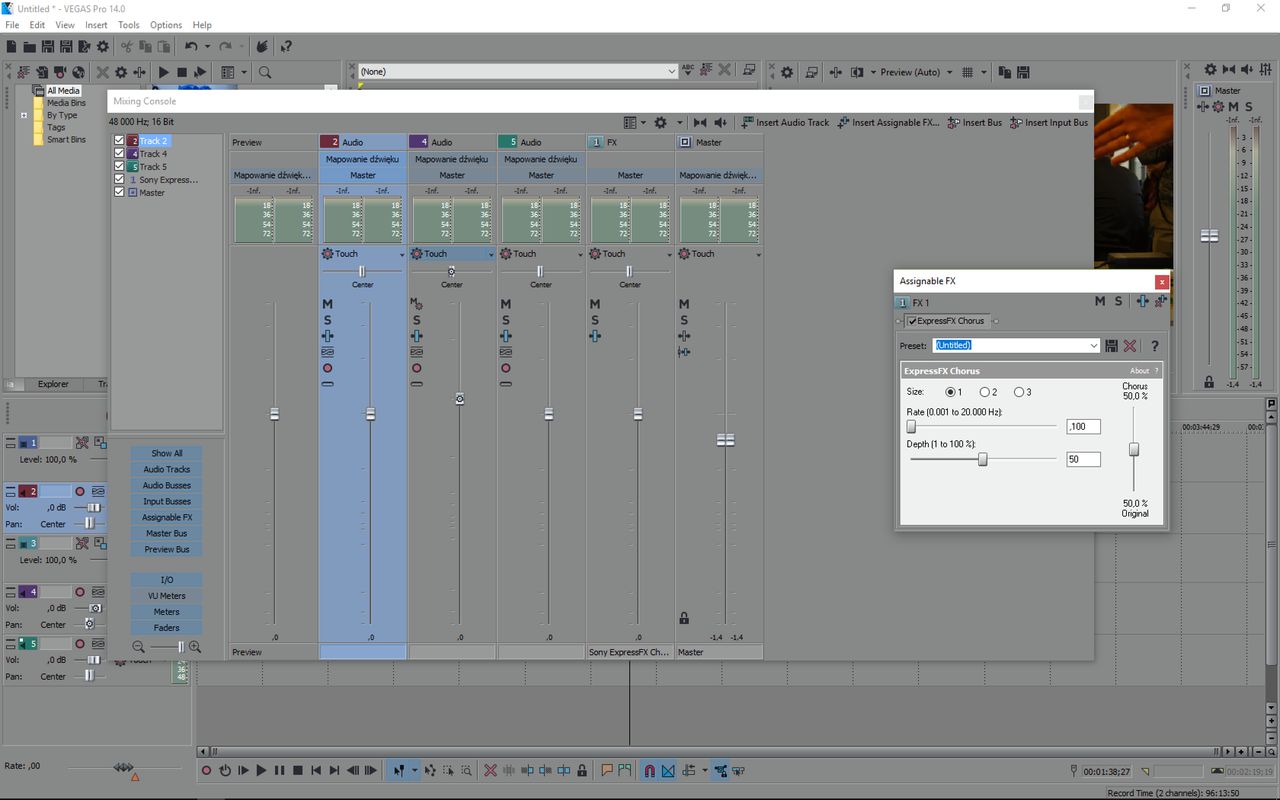Viewport: 1280px width, 800px height.
Task: Open the File menu
Action: click(12, 25)
